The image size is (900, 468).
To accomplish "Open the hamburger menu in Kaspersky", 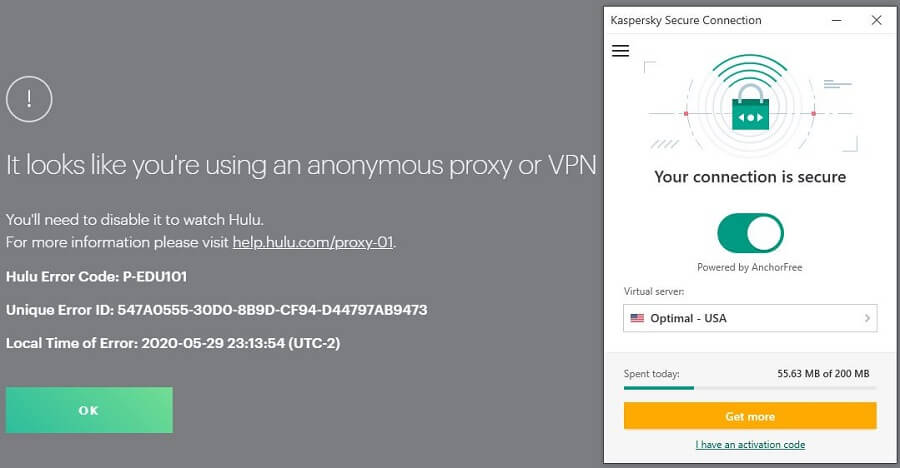I will tap(620, 51).
